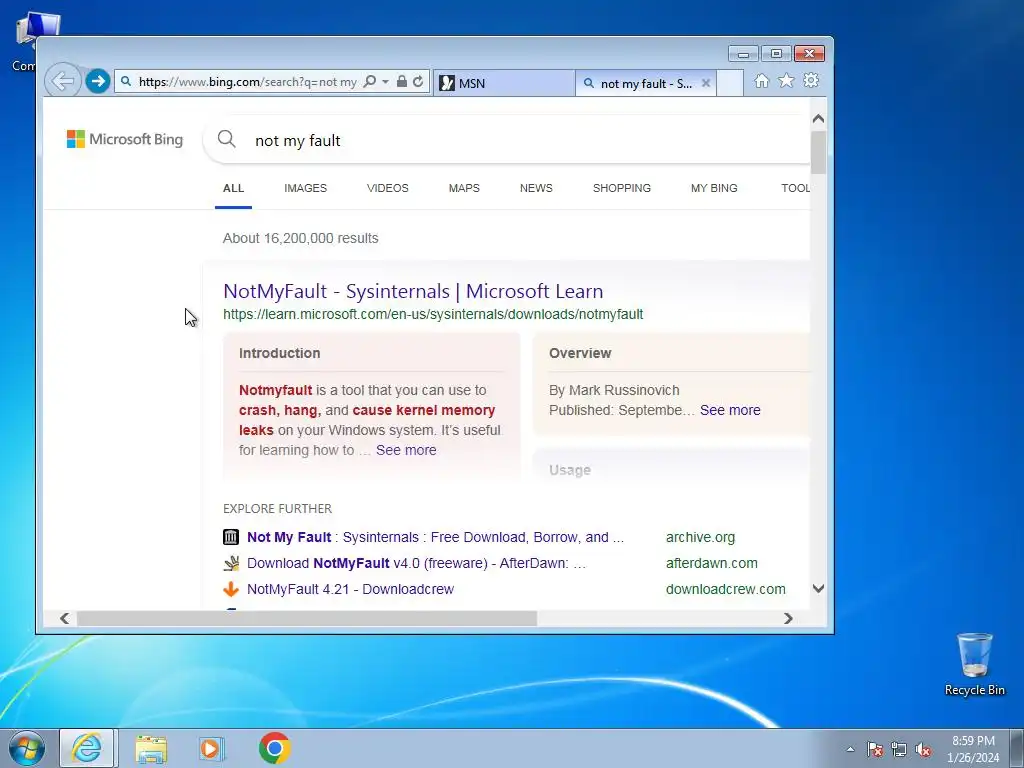Click the archive.org building icon
The image size is (1024, 768).
(231, 537)
